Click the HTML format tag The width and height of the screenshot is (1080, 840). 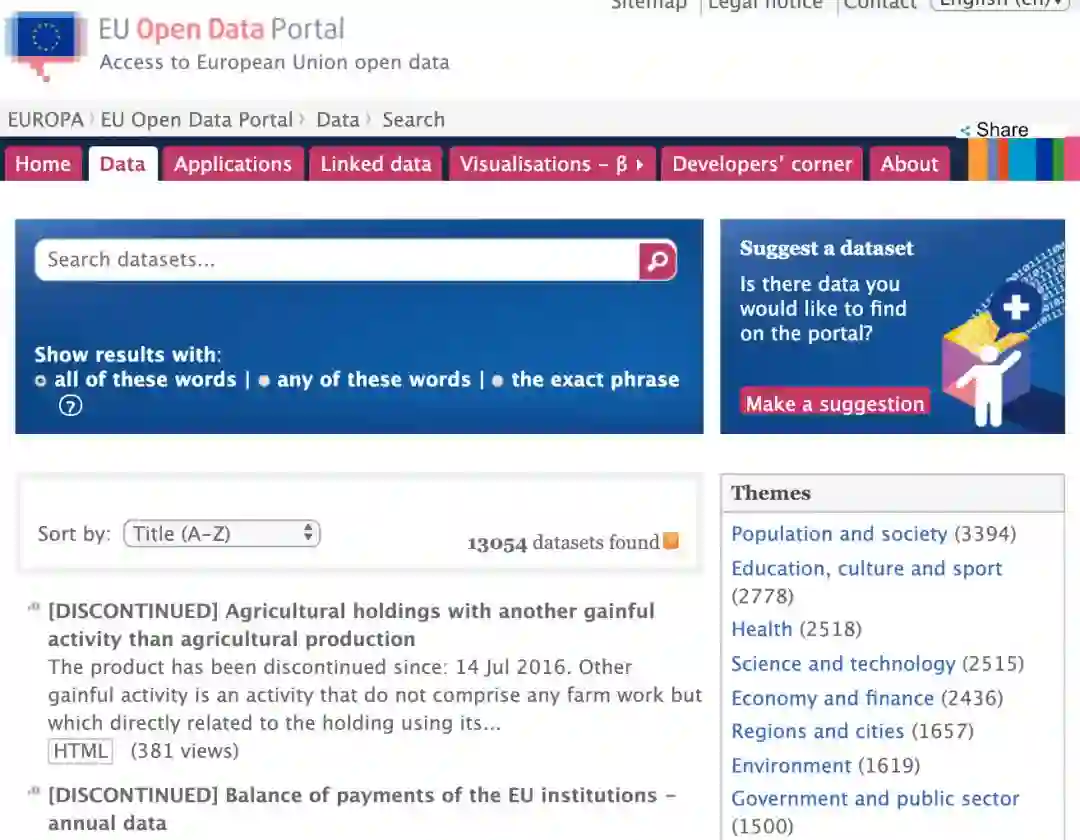(81, 751)
